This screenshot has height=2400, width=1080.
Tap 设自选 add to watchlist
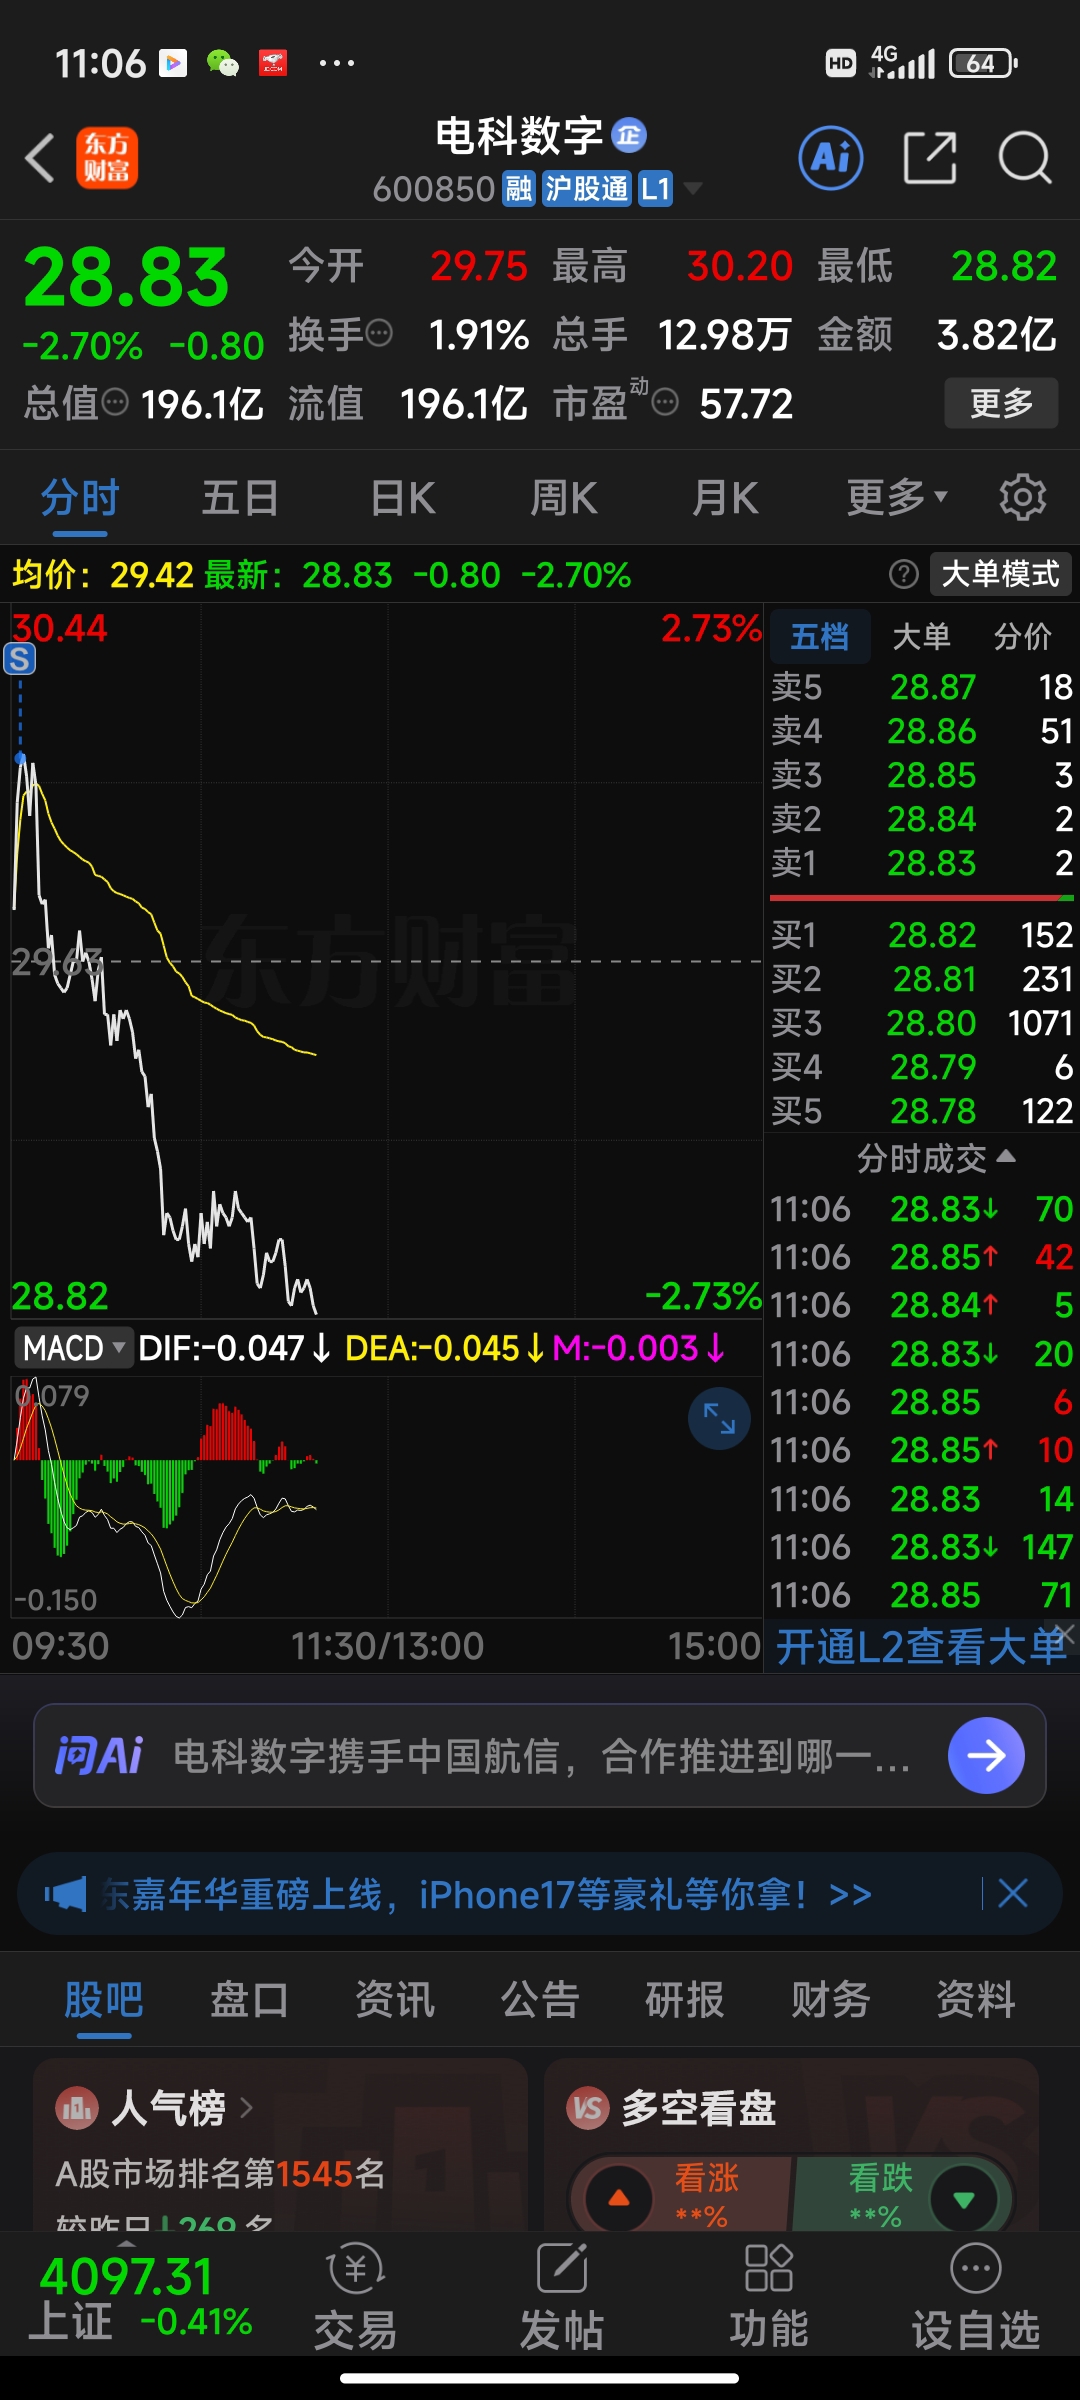976,2297
